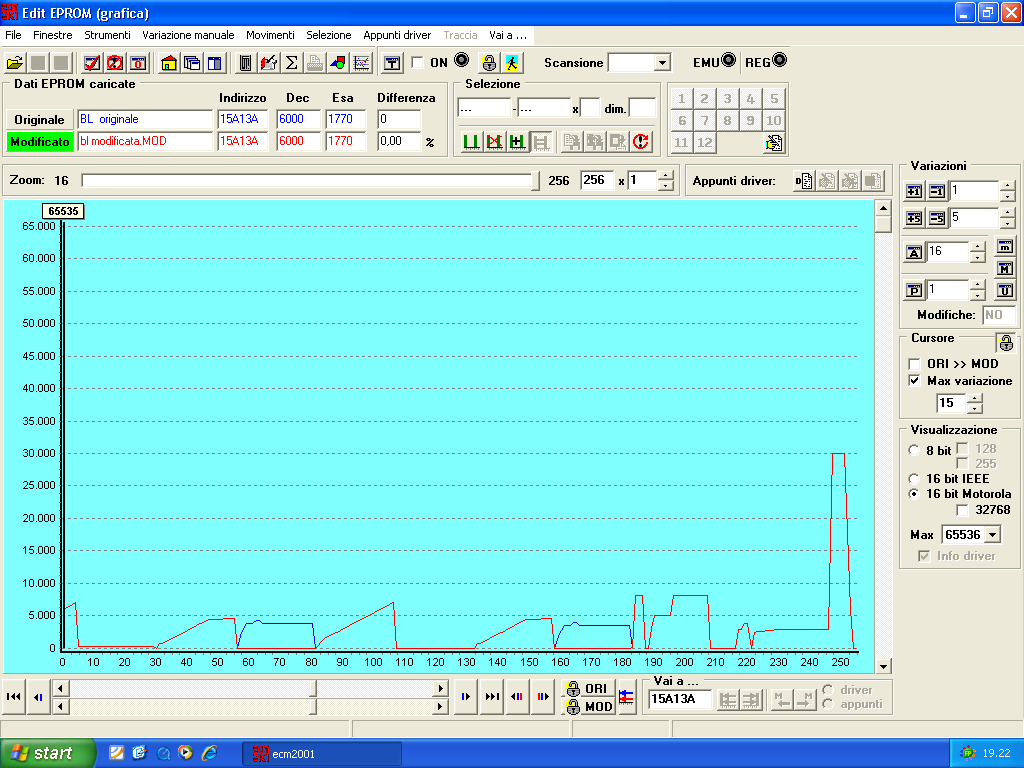The width and height of the screenshot is (1024, 768).
Task: Click the running man icon
Action: coord(512,63)
